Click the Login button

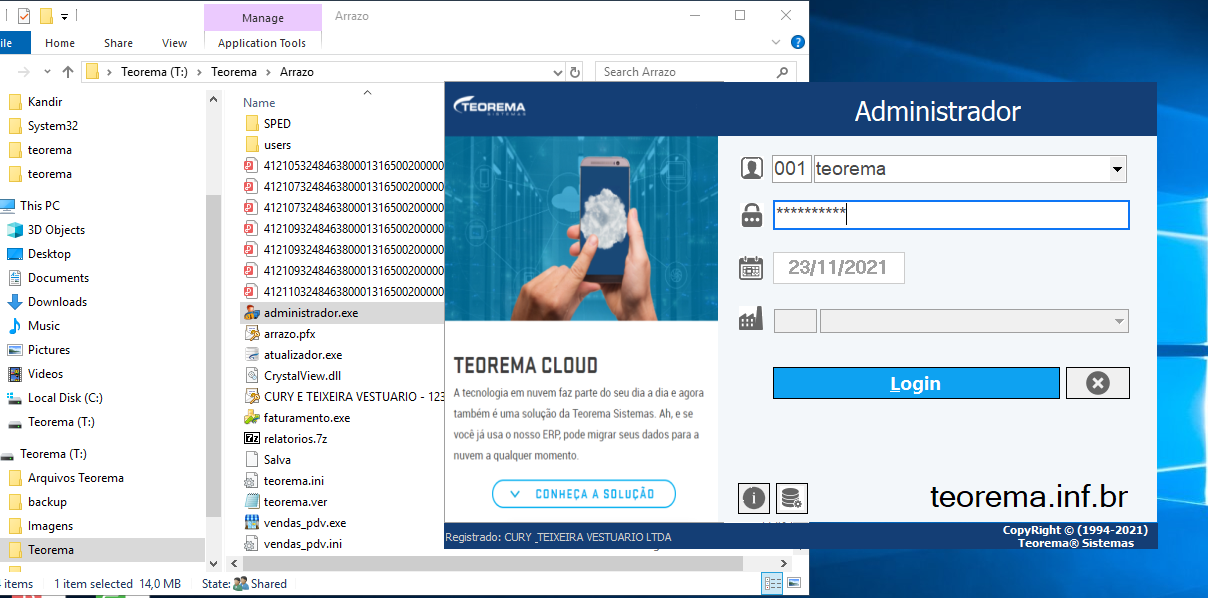pos(916,383)
